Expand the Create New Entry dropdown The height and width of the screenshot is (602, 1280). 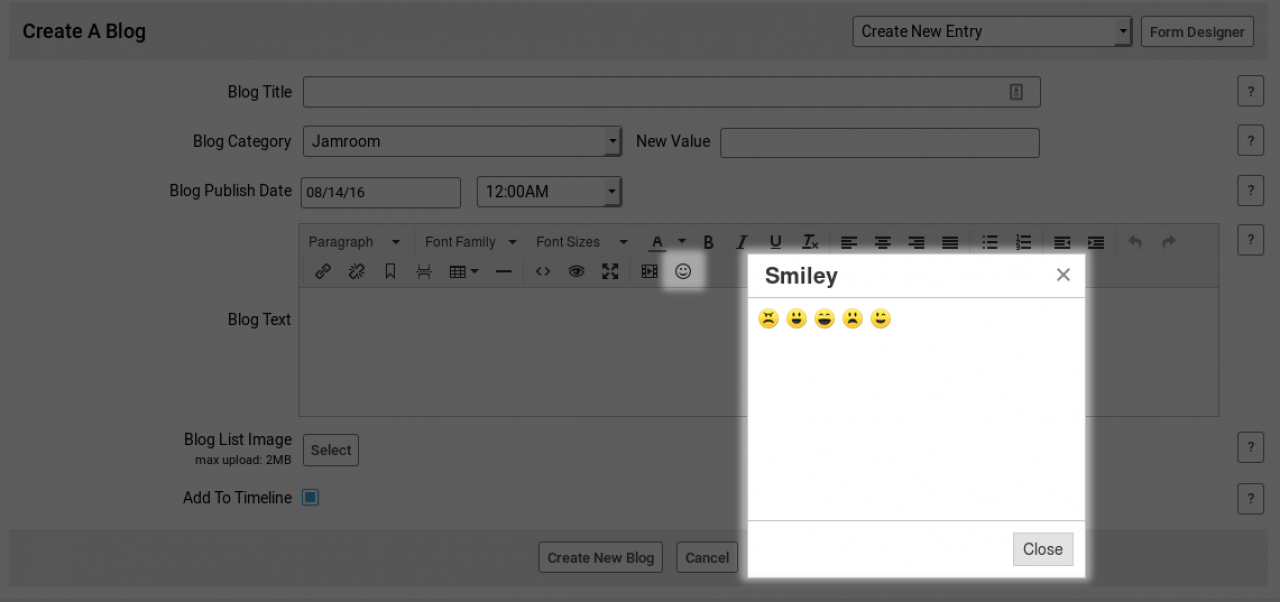pyautogui.click(x=992, y=32)
